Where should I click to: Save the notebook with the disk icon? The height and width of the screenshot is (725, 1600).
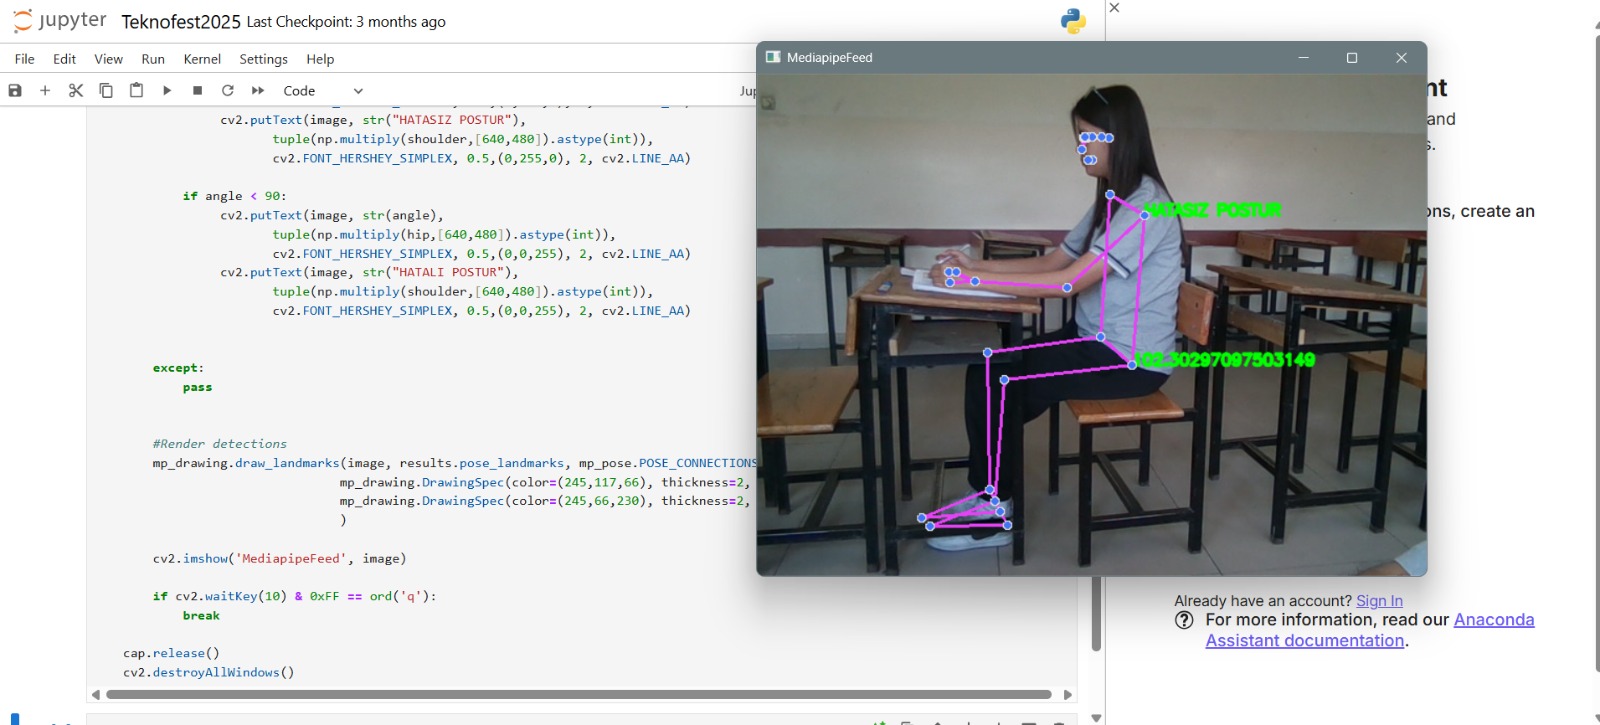point(15,91)
